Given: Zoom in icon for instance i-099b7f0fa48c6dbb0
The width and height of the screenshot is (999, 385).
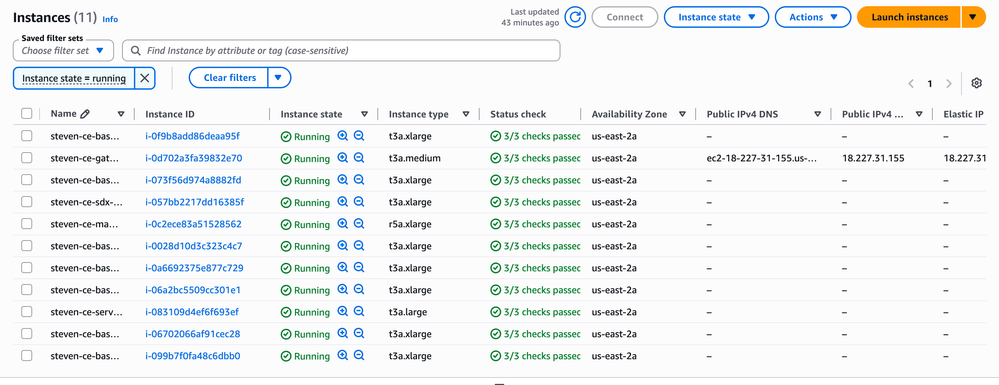Looking at the screenshot, I should (x=343, y=356).
